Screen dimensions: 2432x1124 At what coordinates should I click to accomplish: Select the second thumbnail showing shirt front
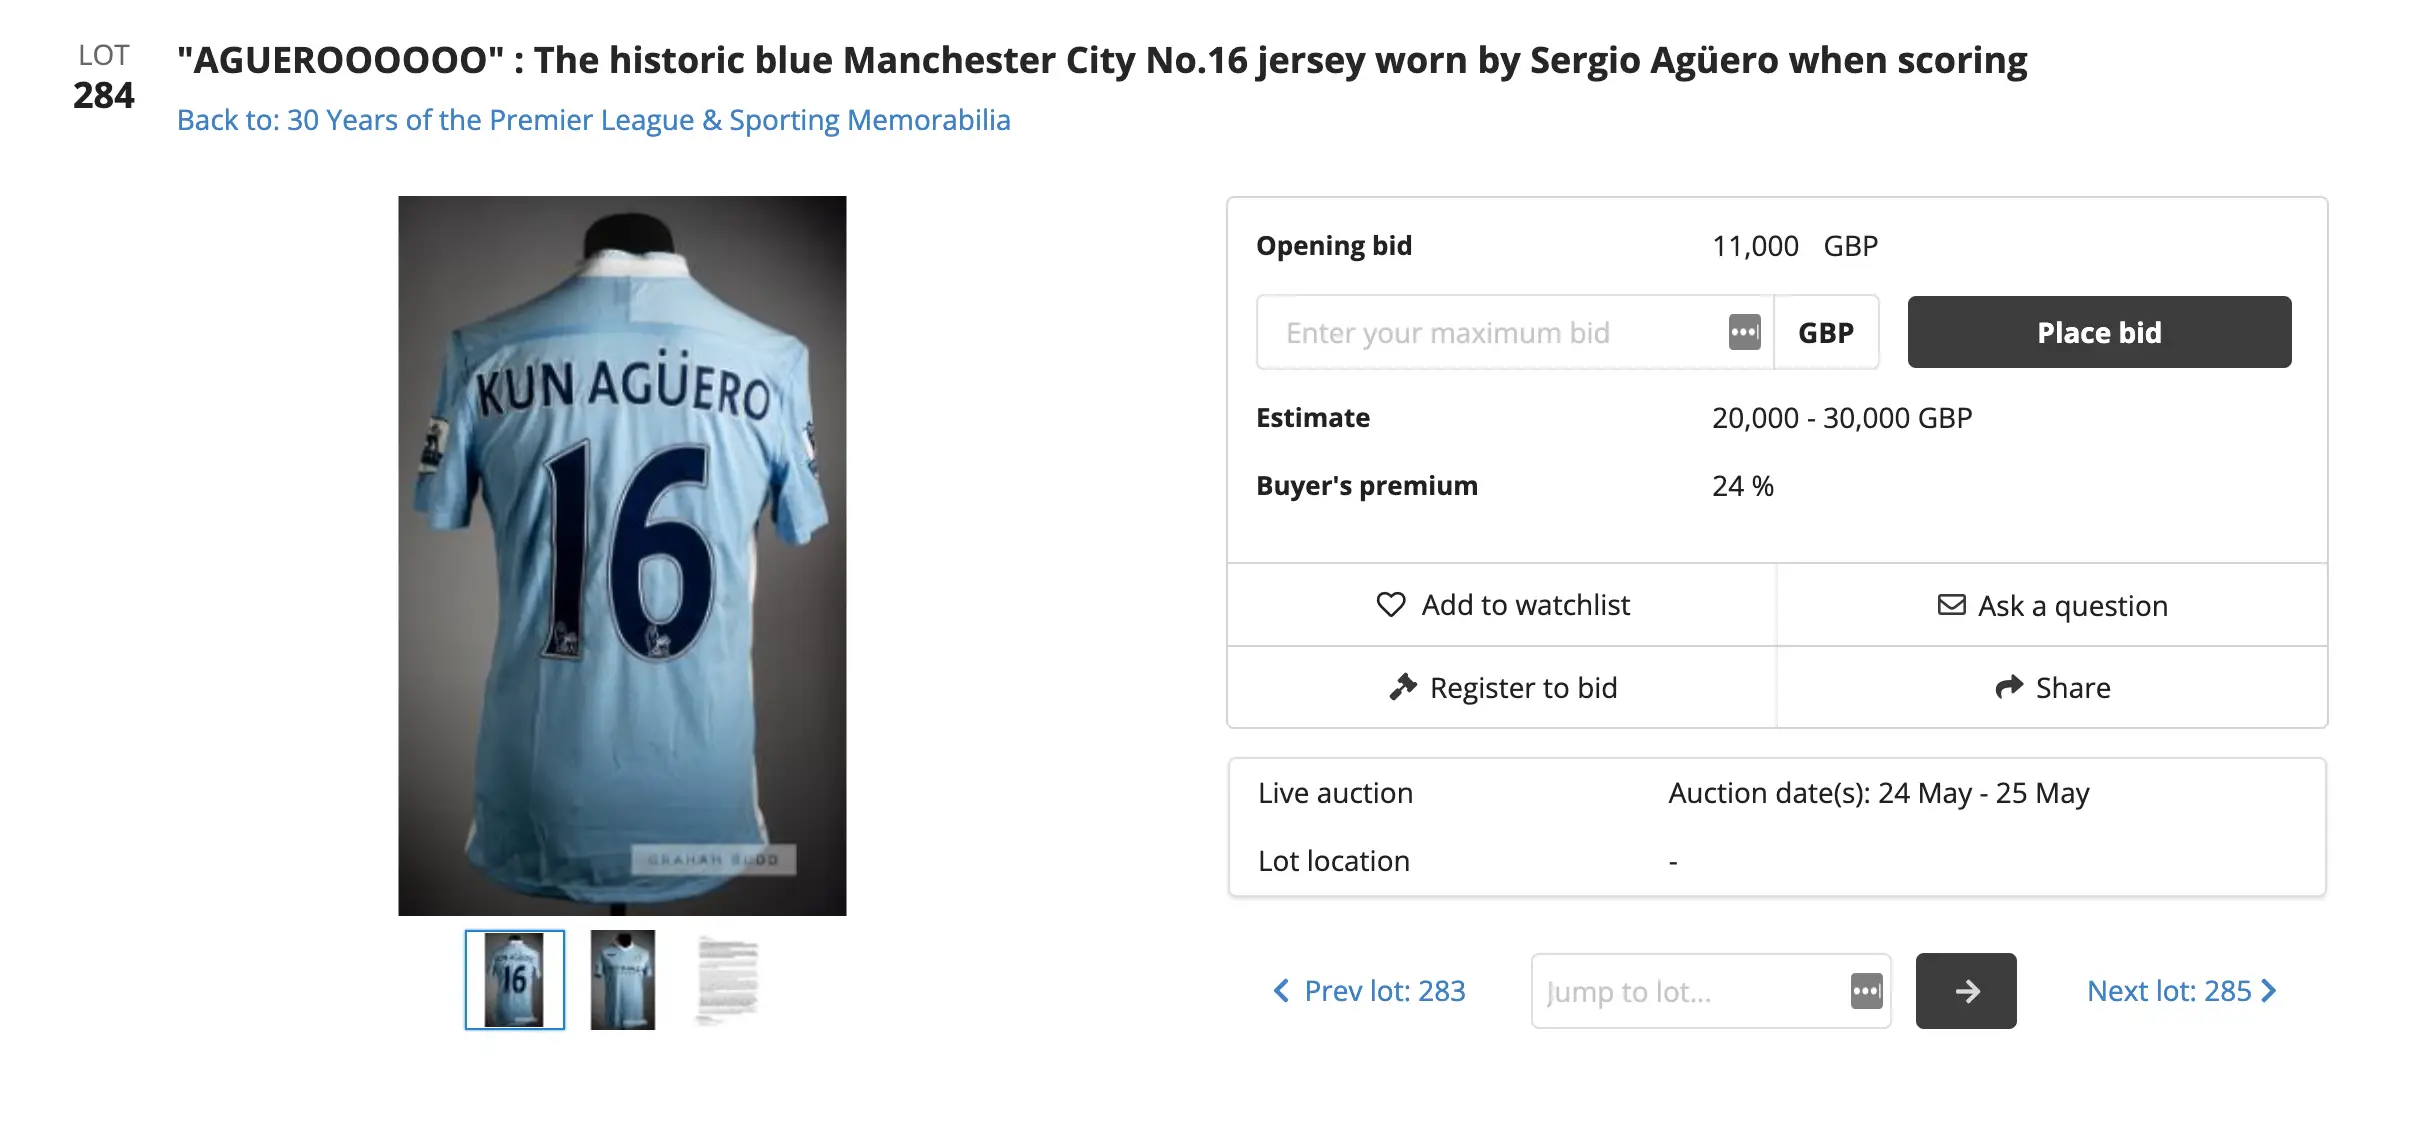(x=622, y=980)
